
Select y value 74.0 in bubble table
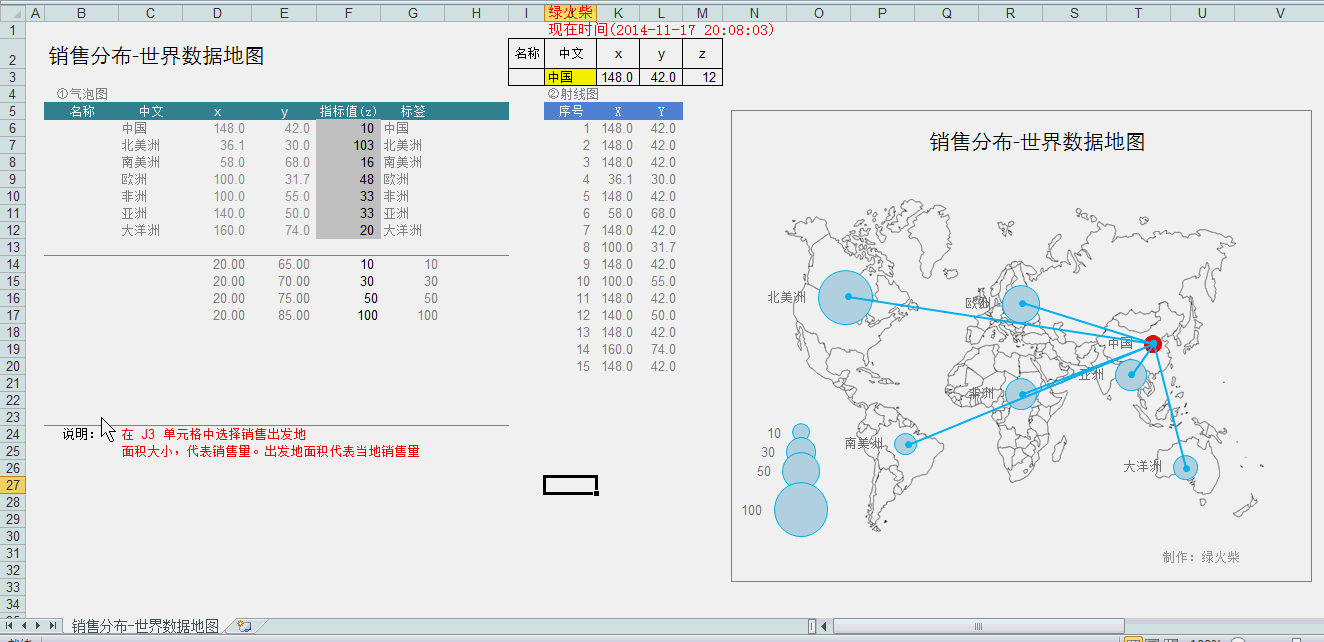pos(284,230)
